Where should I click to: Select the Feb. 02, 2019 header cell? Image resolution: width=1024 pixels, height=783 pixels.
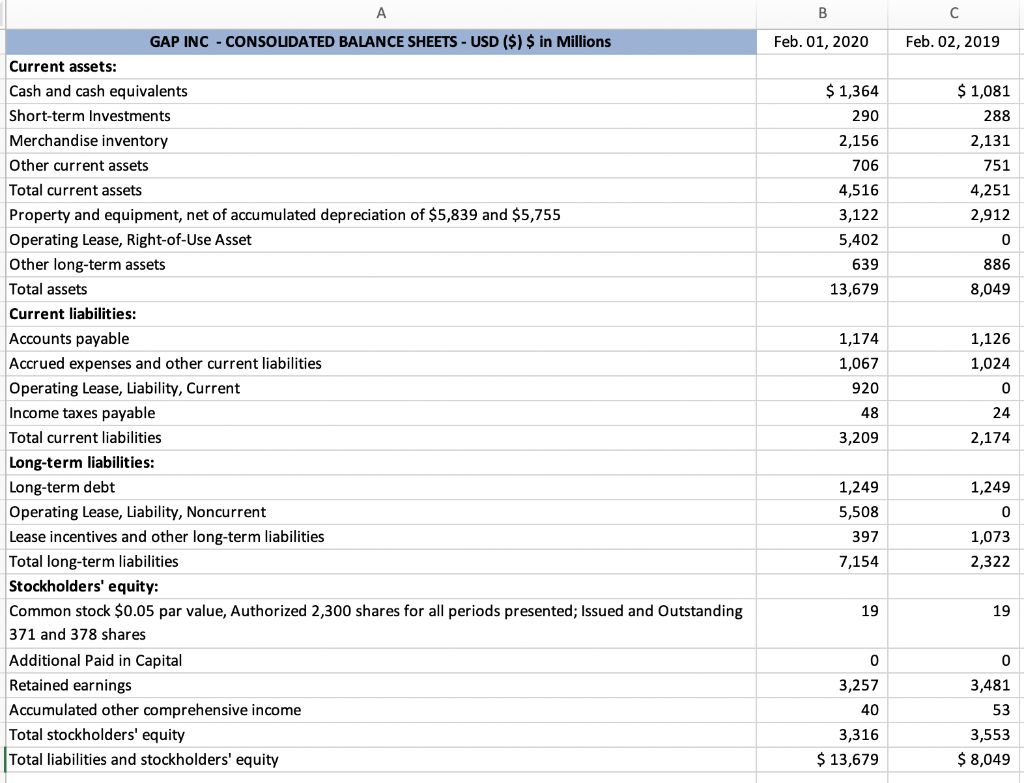coord(954,41)
